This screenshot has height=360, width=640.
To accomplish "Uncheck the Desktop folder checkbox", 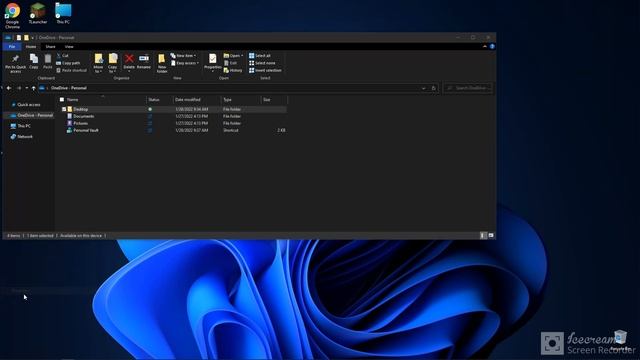I will click(64, 109).
